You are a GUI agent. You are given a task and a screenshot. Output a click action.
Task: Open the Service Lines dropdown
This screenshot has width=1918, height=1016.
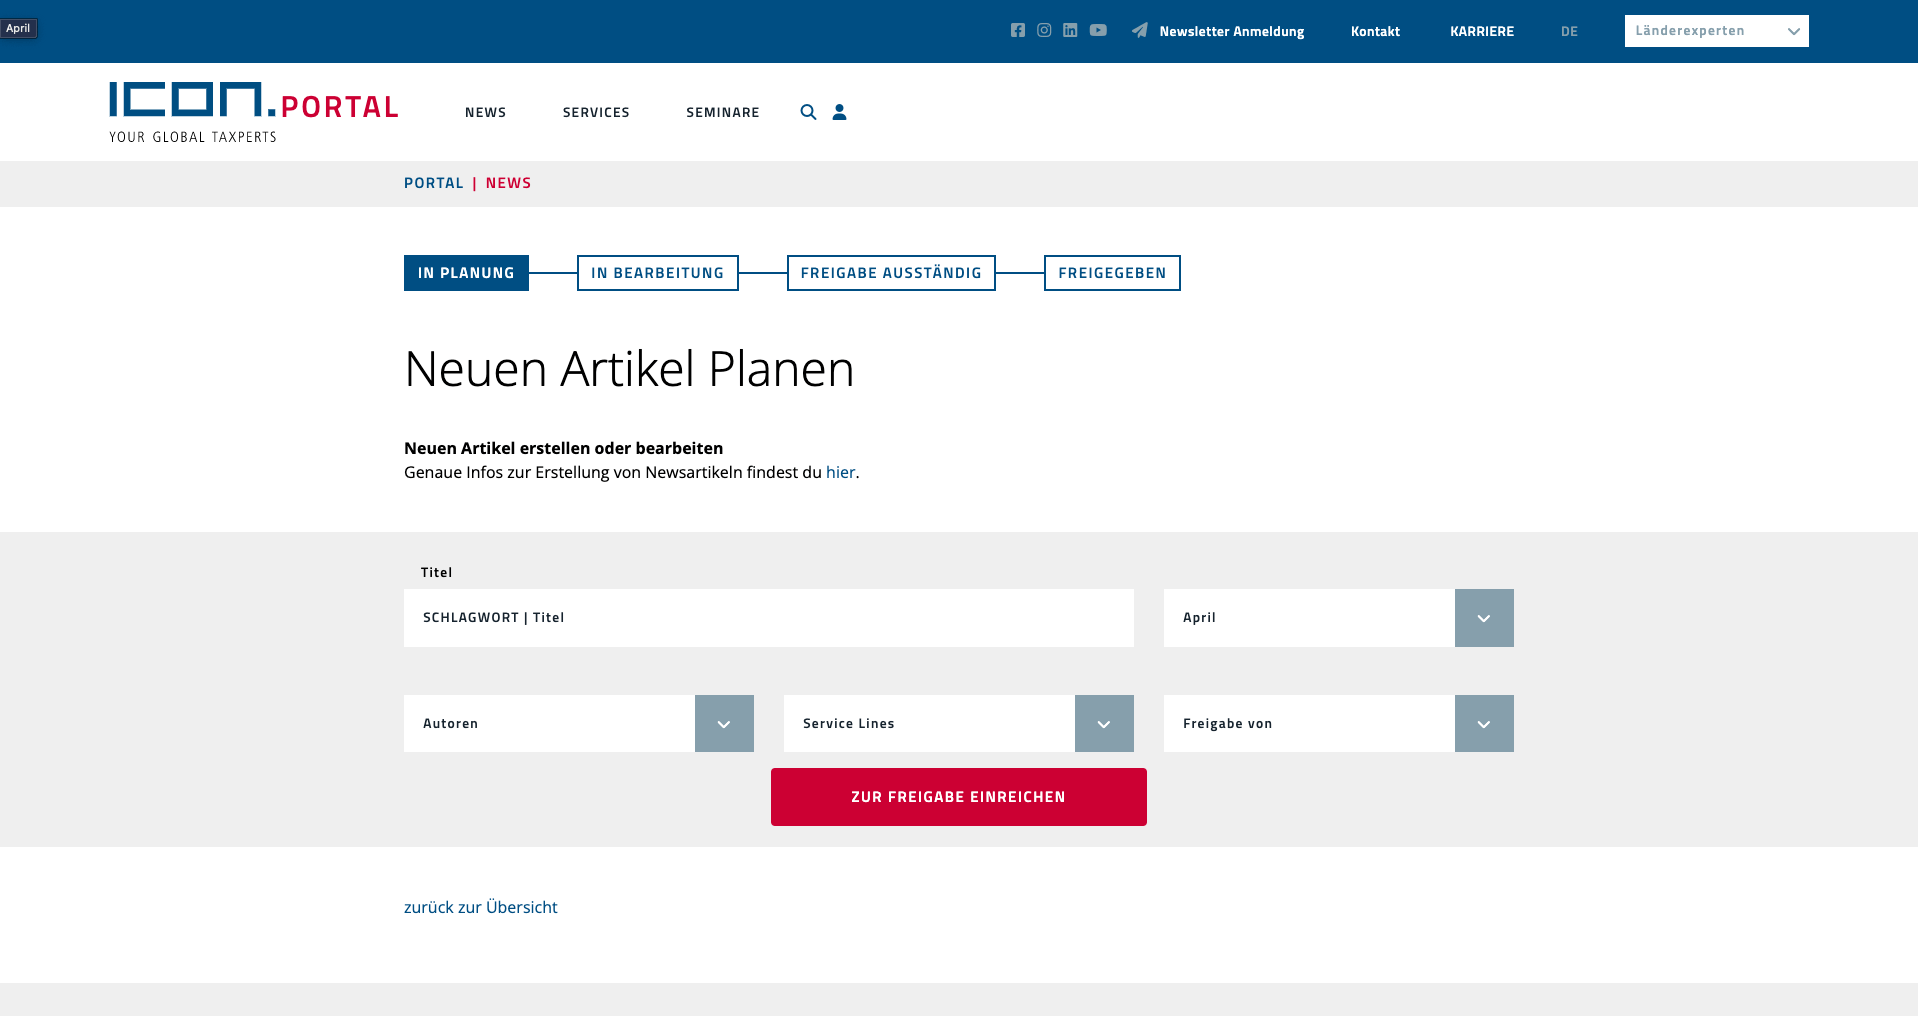958,723
